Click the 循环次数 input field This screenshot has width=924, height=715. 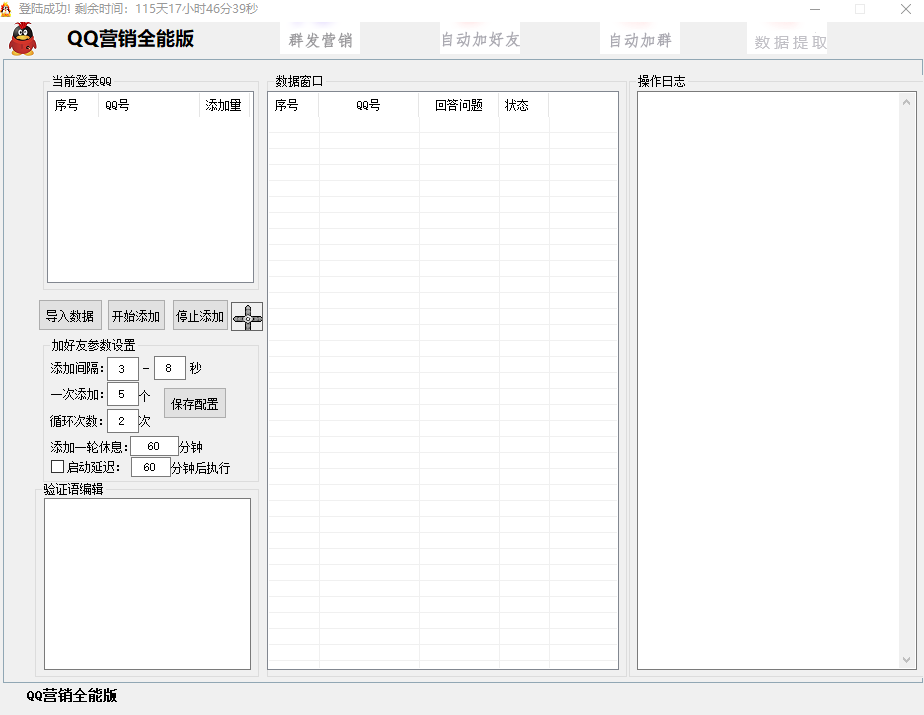click(122, 421)
